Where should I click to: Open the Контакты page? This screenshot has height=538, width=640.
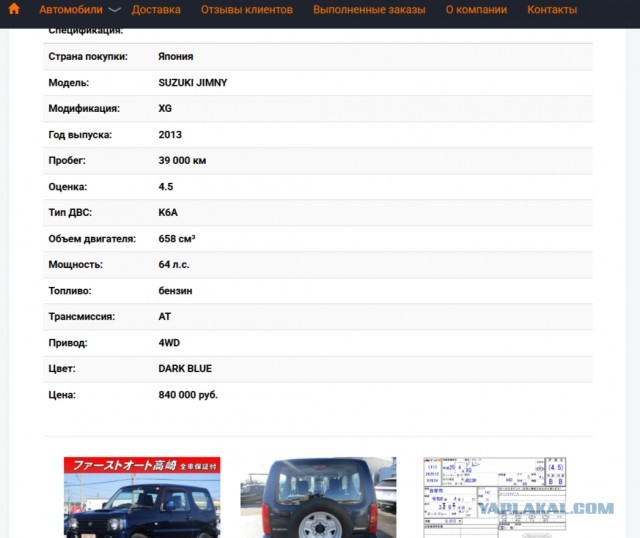pos(552,9)
